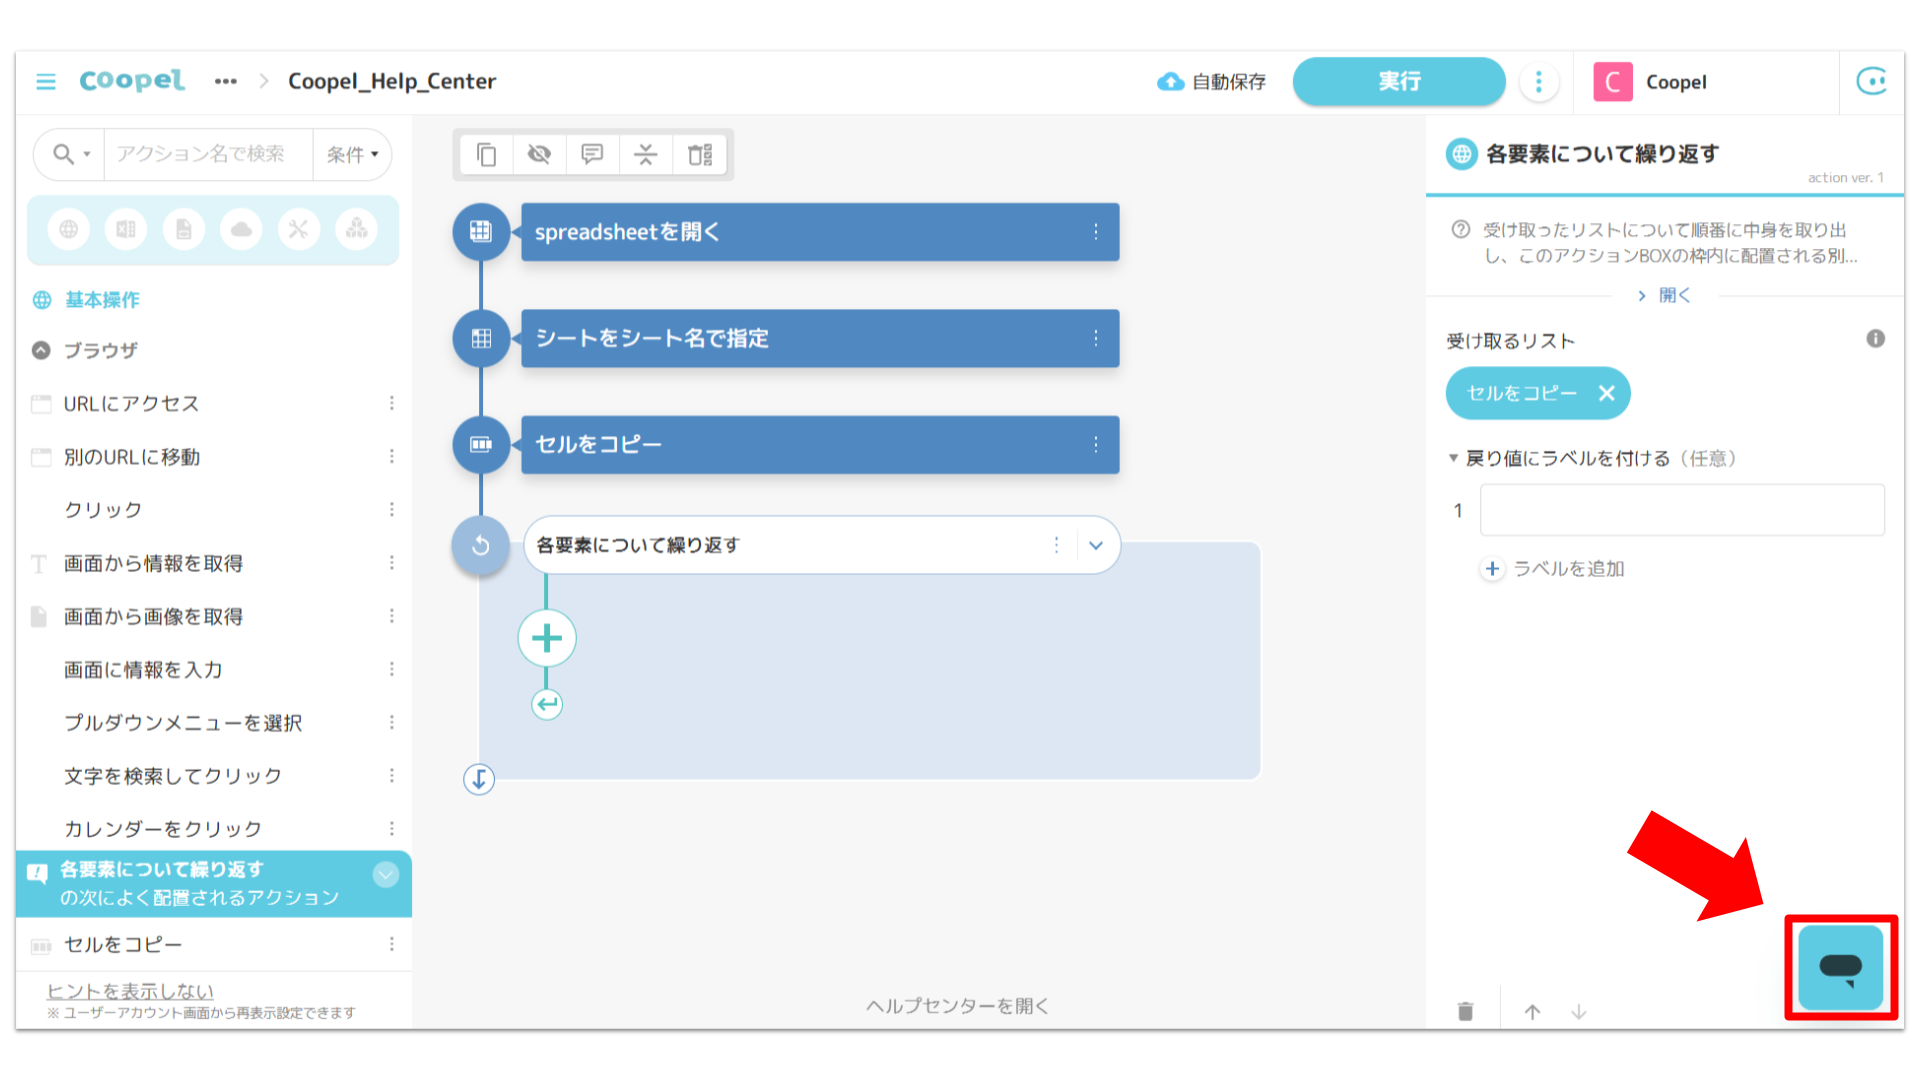
Task: Click the loop circular-arrow step icon
Action: click(481, 545)
